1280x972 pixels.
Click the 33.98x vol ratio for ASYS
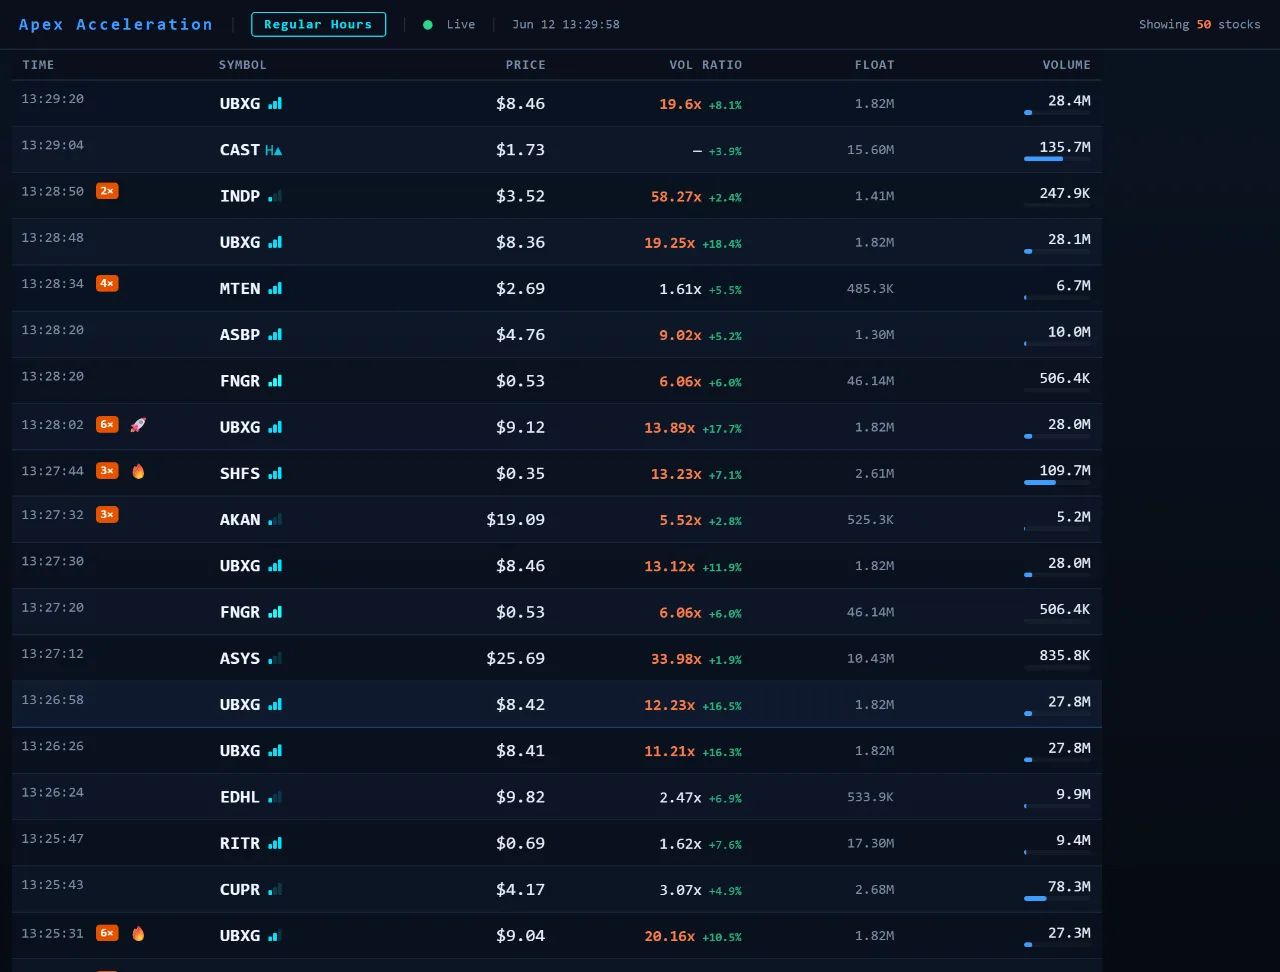(x=676, y=658)
